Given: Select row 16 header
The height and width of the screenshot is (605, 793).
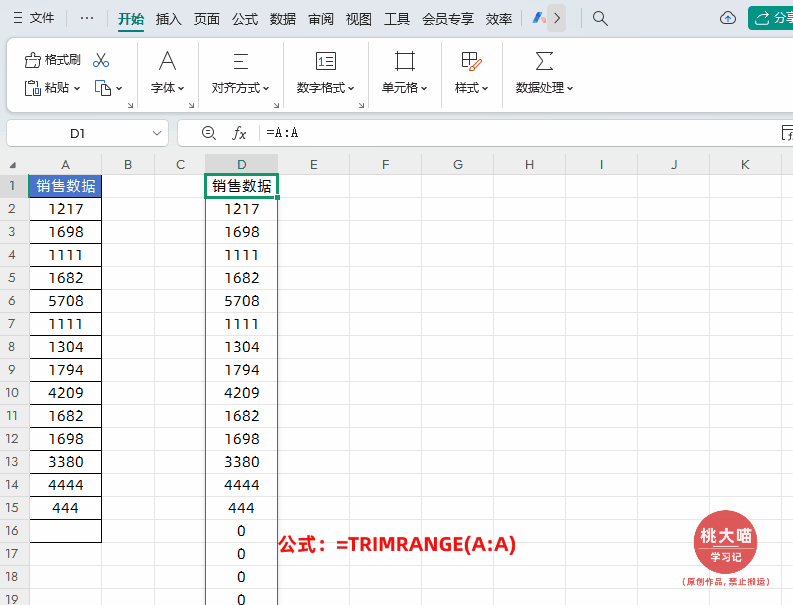Looking at the screenshot, I should [x=12, y=531].
